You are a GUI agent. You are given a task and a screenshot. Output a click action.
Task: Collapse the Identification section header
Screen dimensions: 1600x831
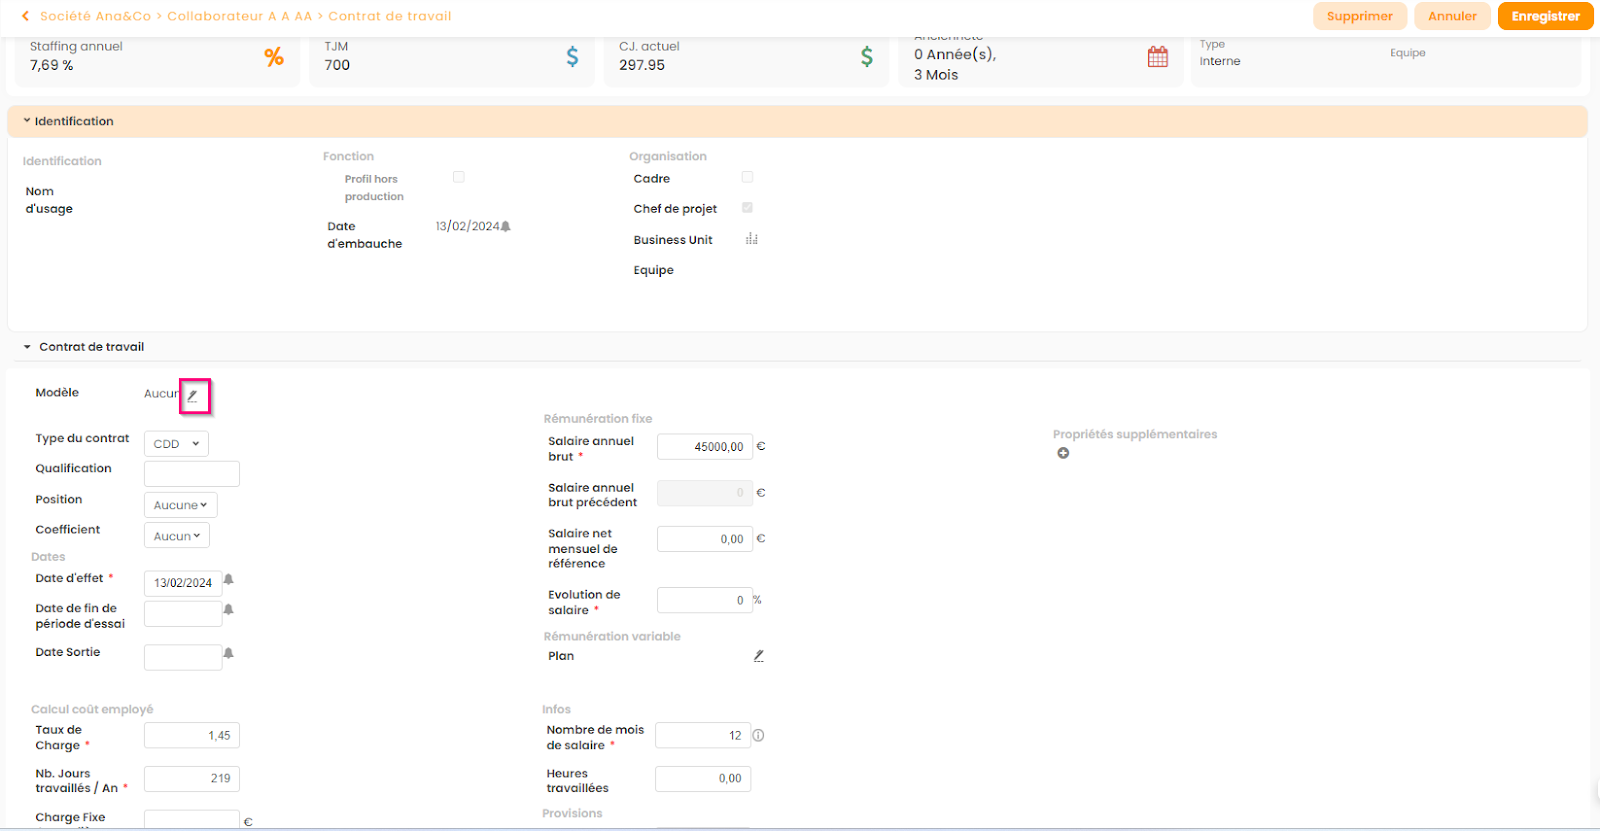pyautogui.click(x=74, y=121)
